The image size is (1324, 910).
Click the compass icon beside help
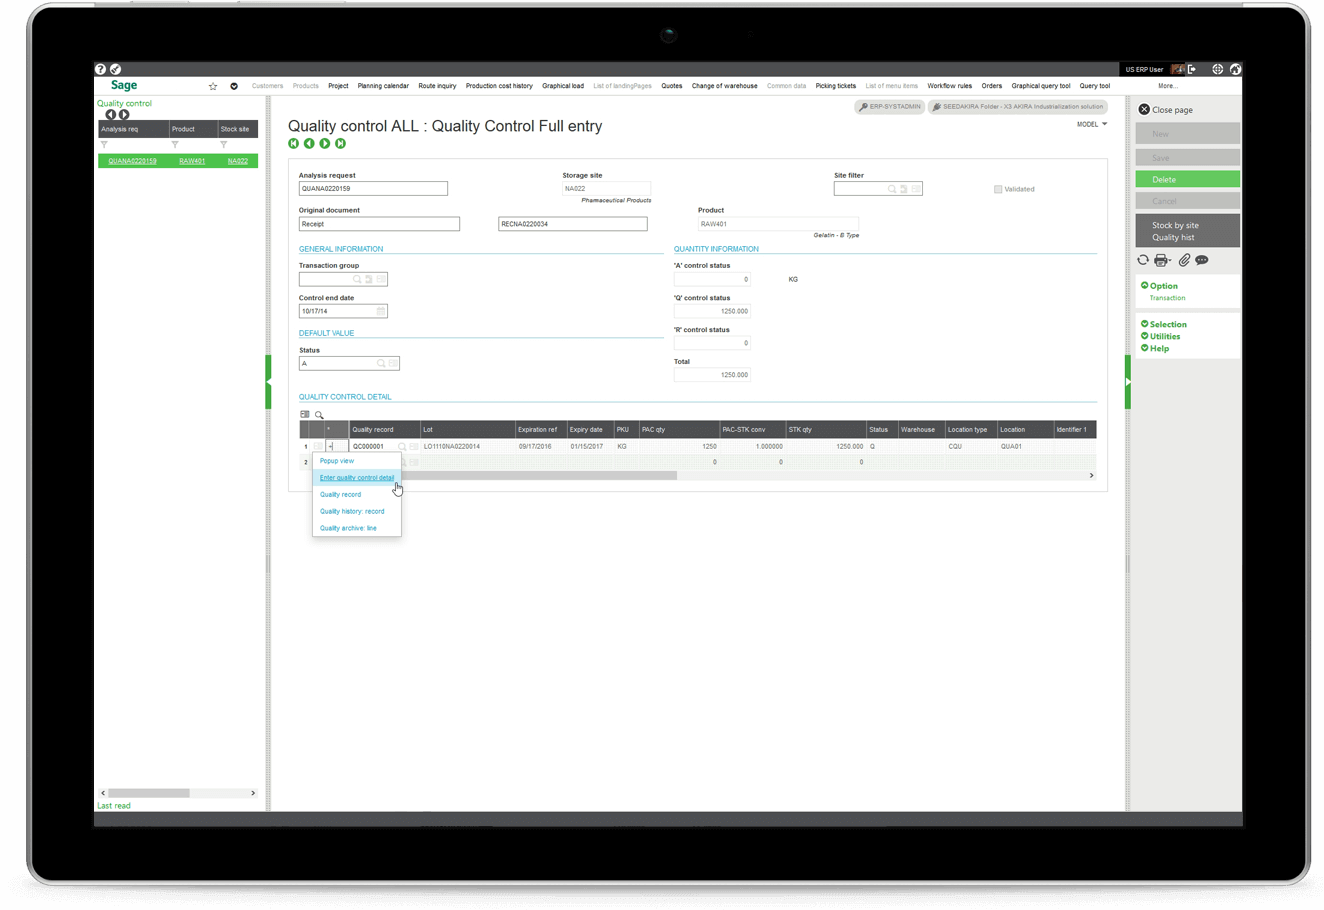point(116,69)
